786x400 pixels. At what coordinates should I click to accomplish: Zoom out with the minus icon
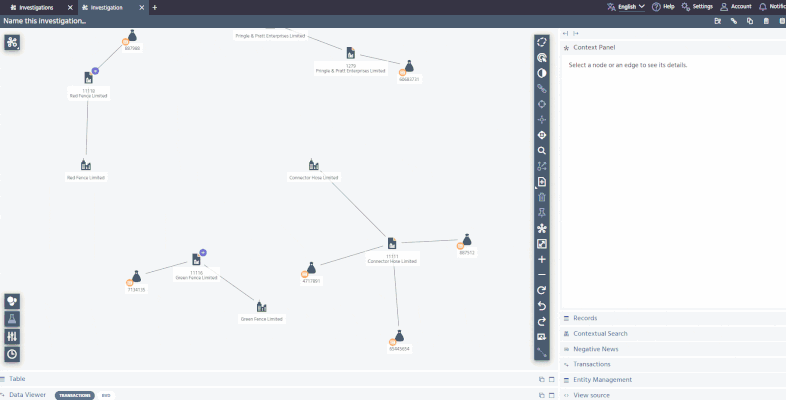[x=541, y=275]
